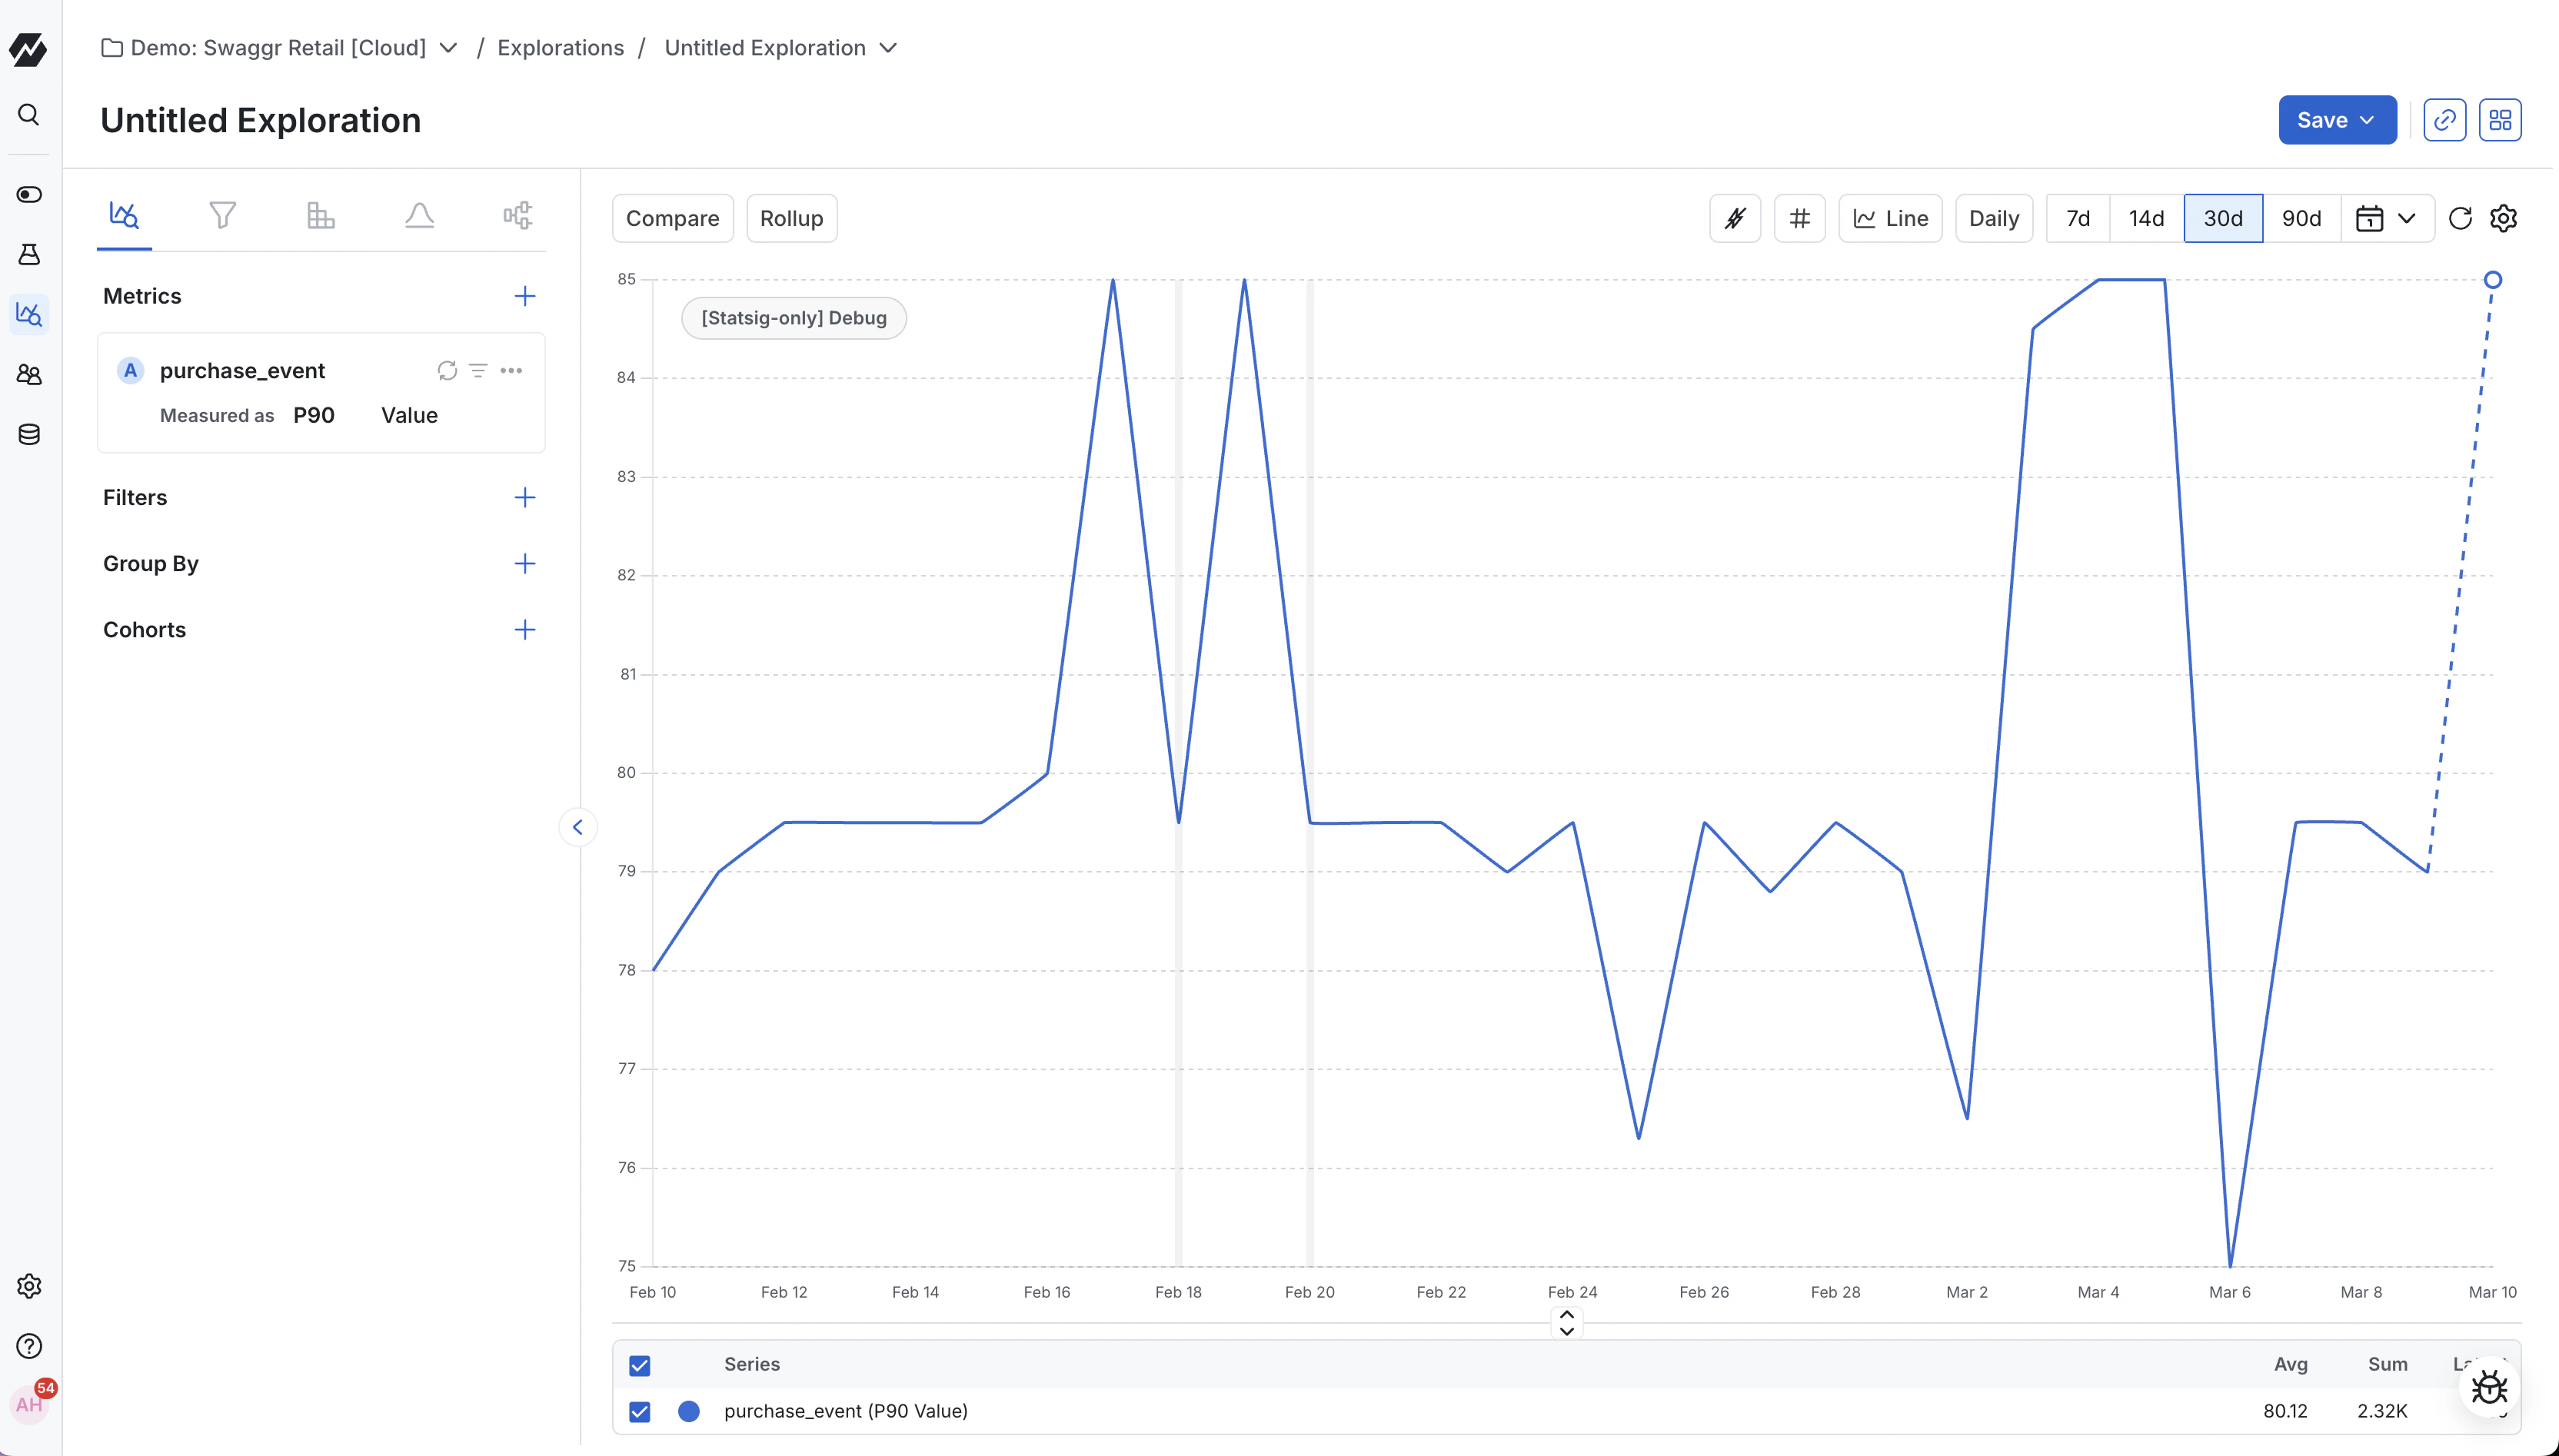The height and width of the screenshot is (1456, 2559).
Task: Uncheck the Series select-all checkbox
Action: 639,1365
